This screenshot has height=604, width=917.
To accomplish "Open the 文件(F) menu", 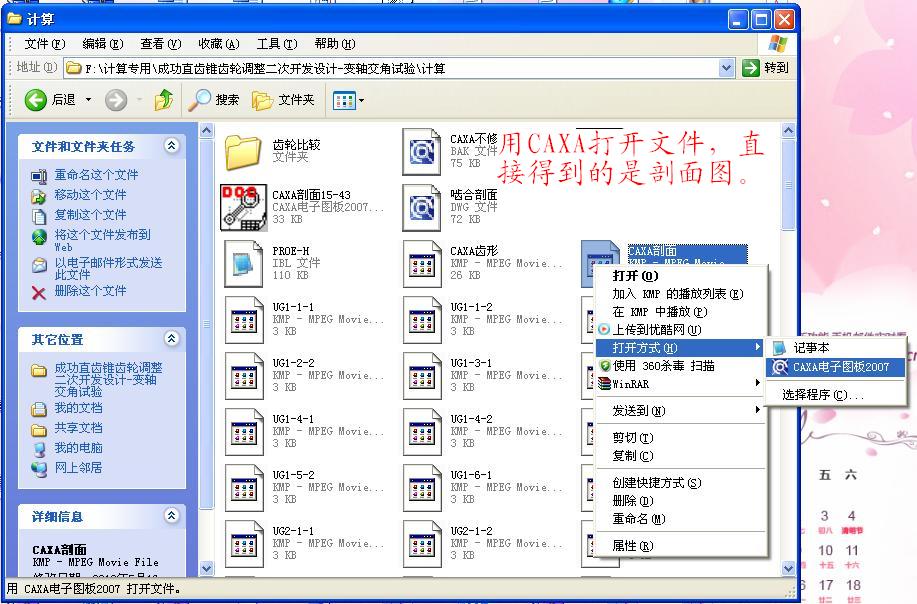I will pyautogui.click(x=44, y=44).
